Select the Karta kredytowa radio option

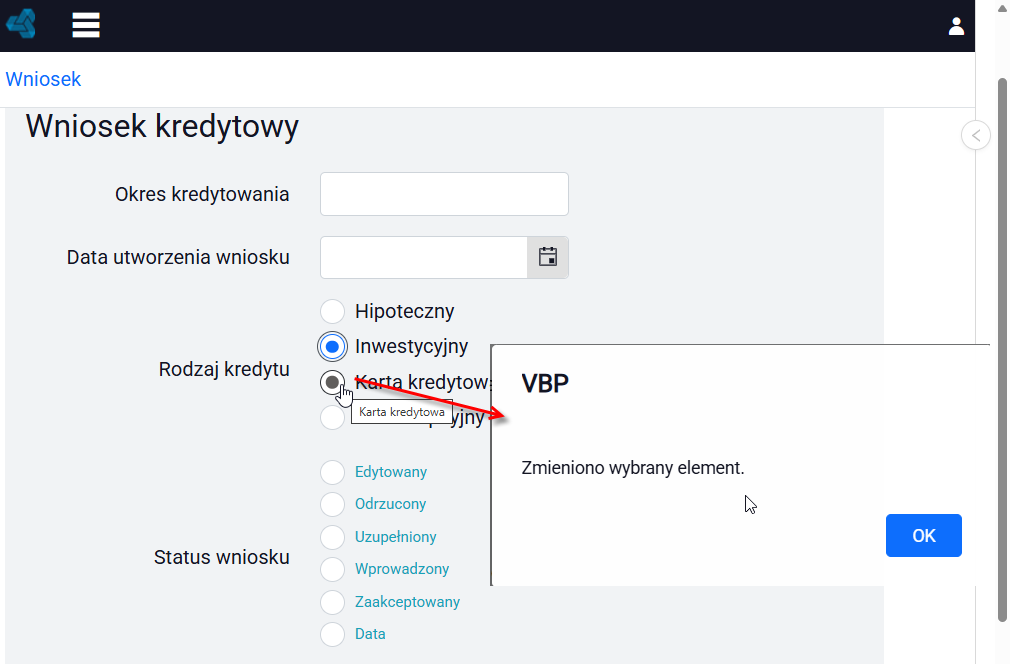[x=332, y=383]
